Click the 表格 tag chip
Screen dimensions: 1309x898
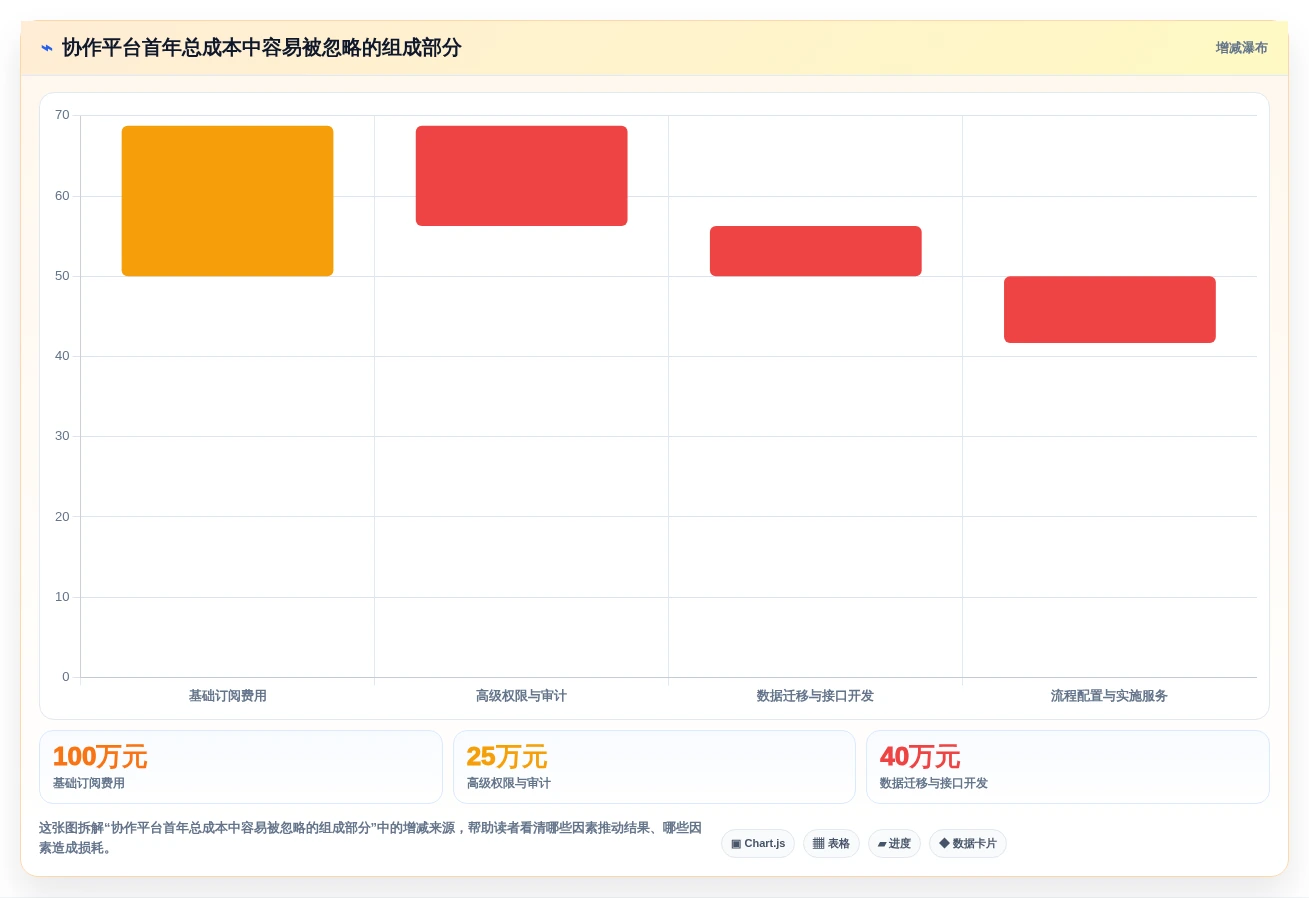[x=831, y=843]
